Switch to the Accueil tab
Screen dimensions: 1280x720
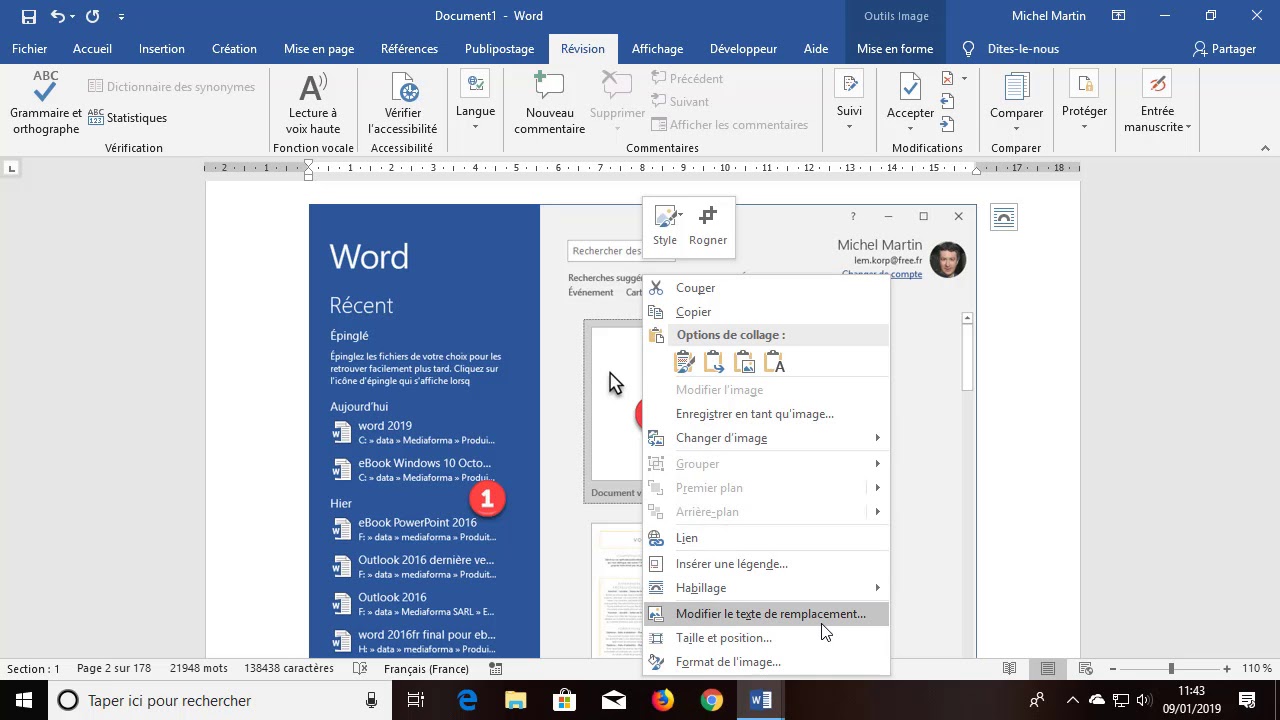(92, 49)
